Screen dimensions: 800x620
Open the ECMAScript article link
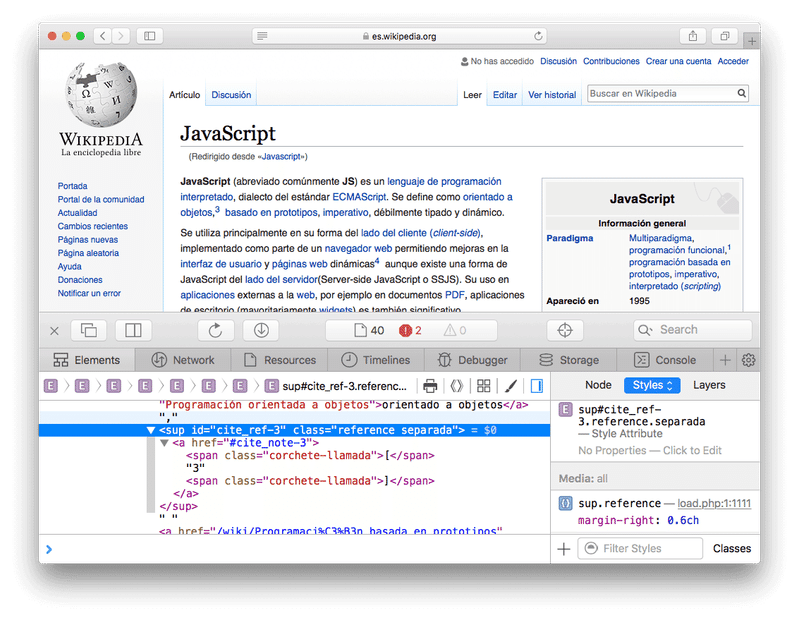[359, 197]
